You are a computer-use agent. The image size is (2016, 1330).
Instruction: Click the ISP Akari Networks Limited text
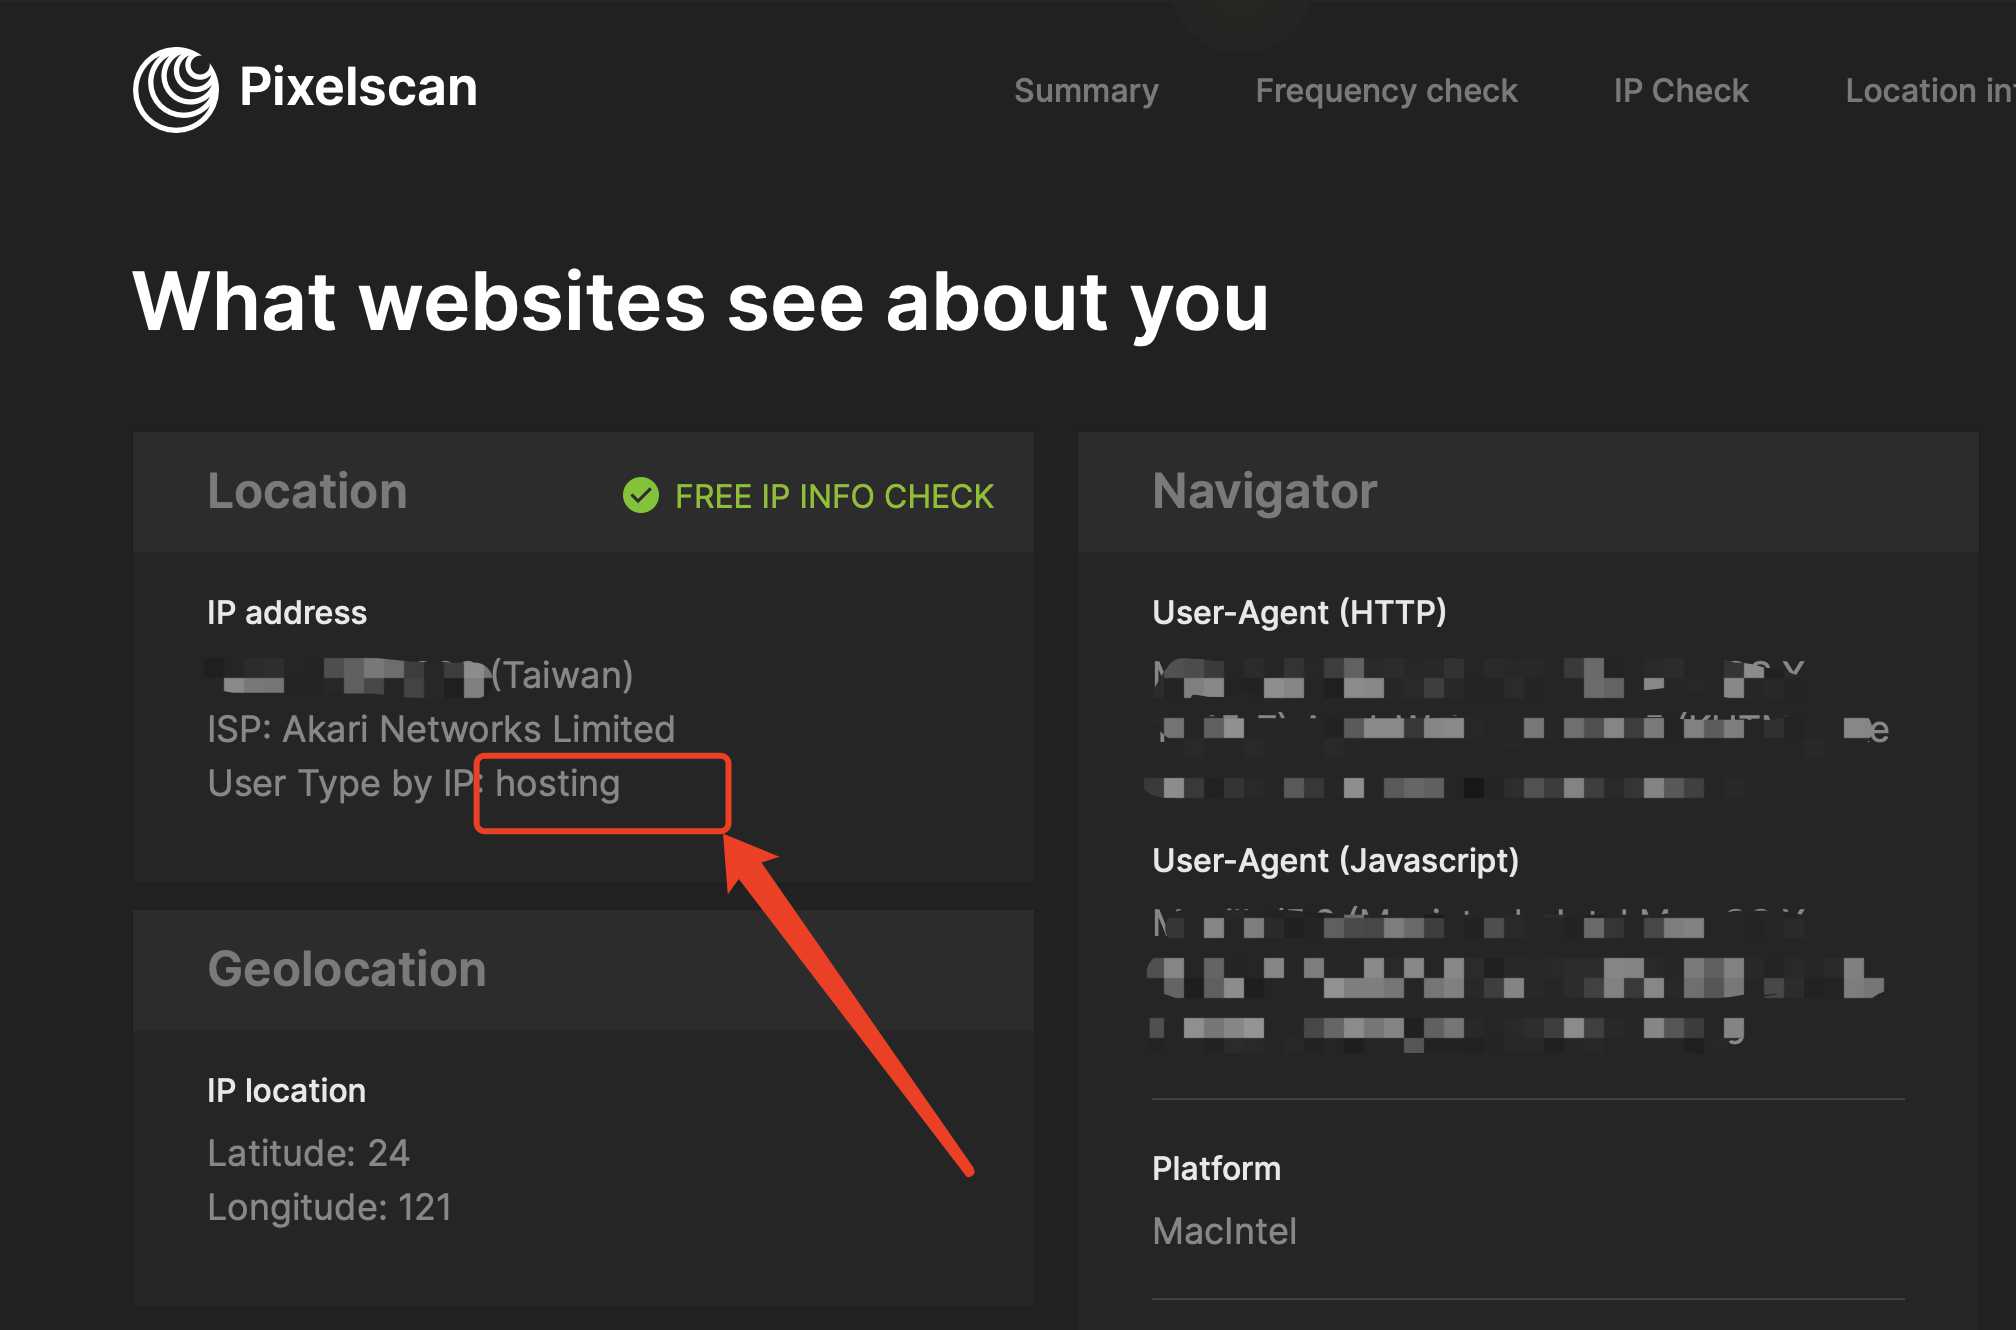[x=441, y=729]
